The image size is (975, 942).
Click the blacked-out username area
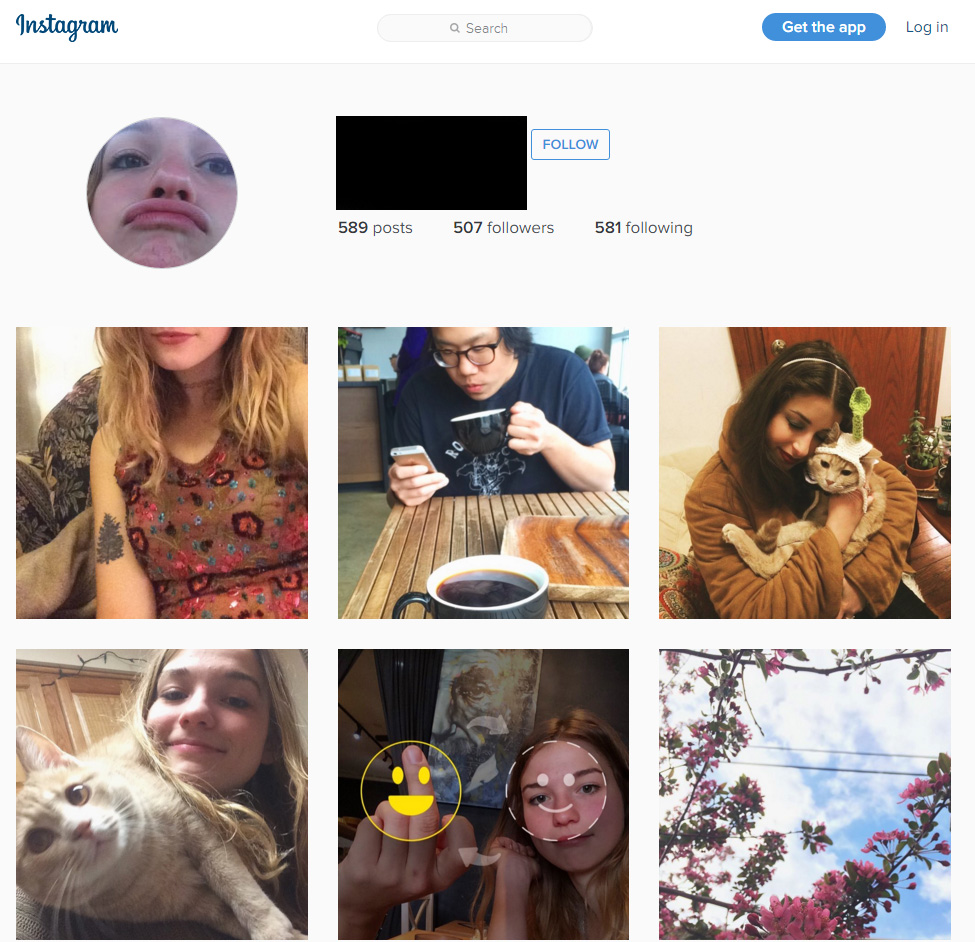pyautogui.click(x=431, y=163)
